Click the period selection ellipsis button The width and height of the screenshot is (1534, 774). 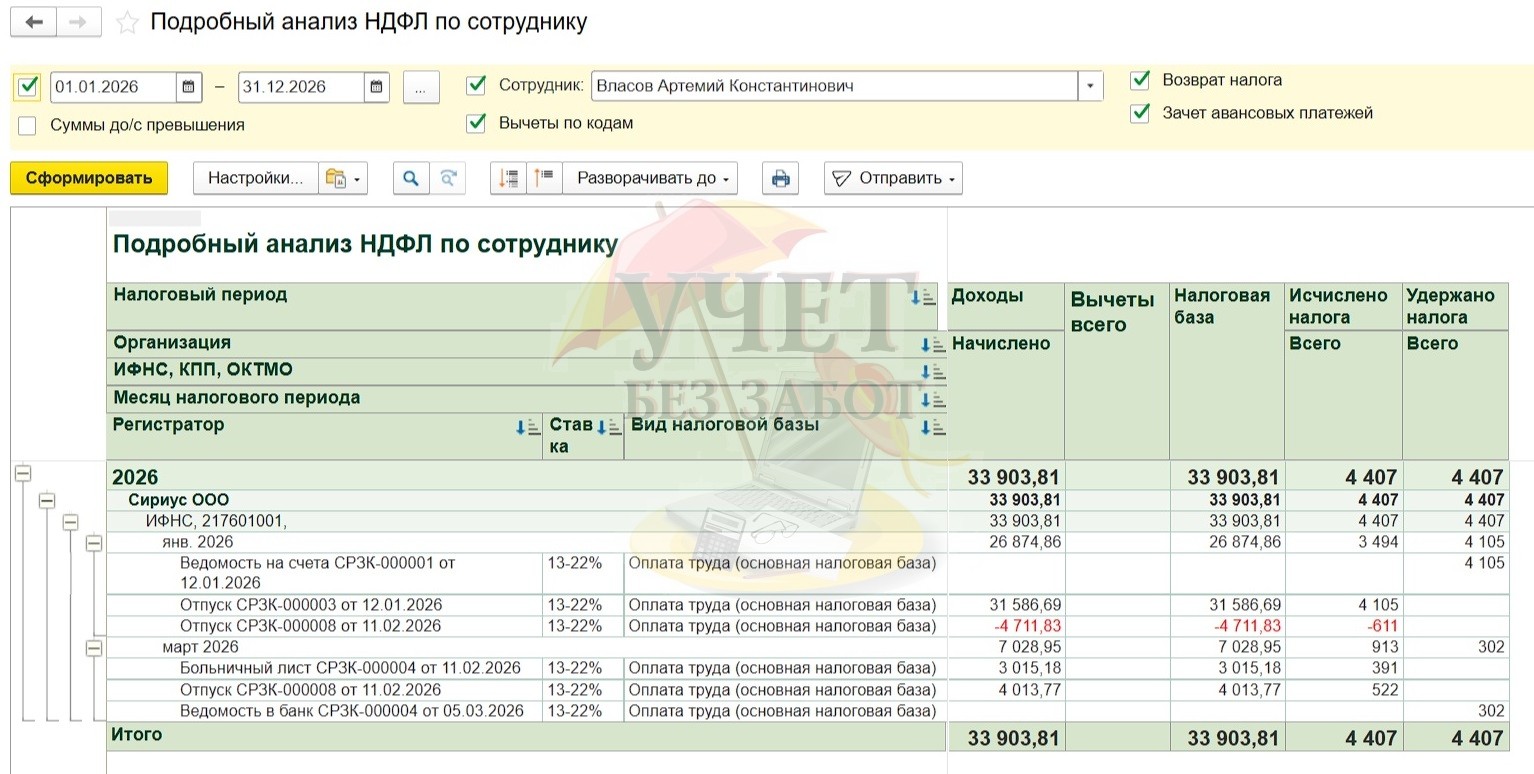(421, 87)
